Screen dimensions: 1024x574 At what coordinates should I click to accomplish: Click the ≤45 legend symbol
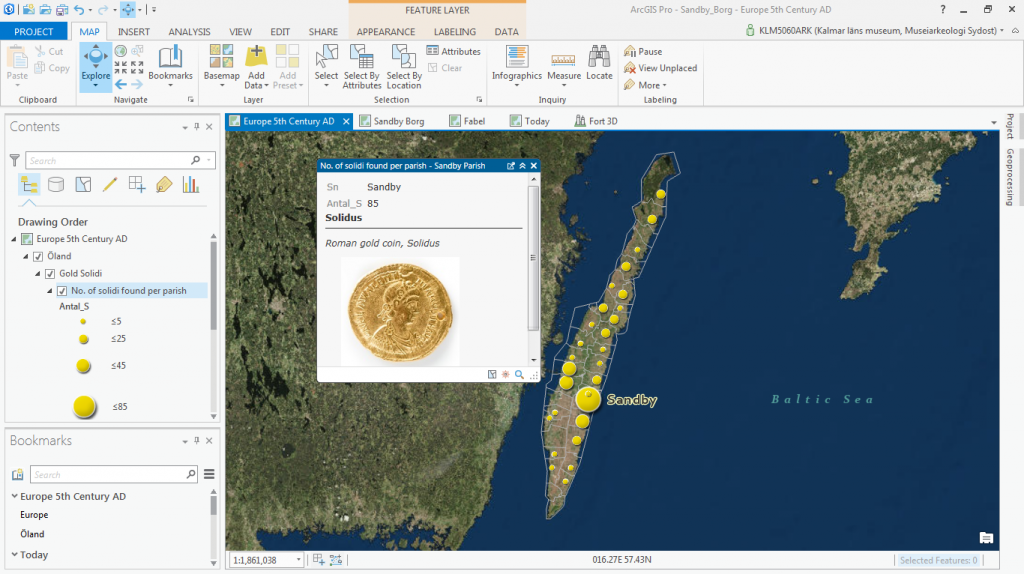click(x=83, y=366)
